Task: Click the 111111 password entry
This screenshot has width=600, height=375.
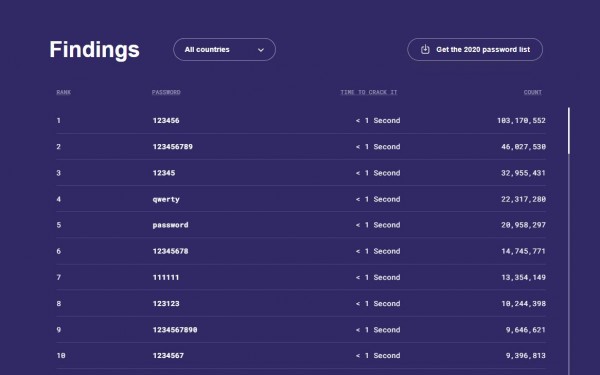Action: [x=166, y=277]
